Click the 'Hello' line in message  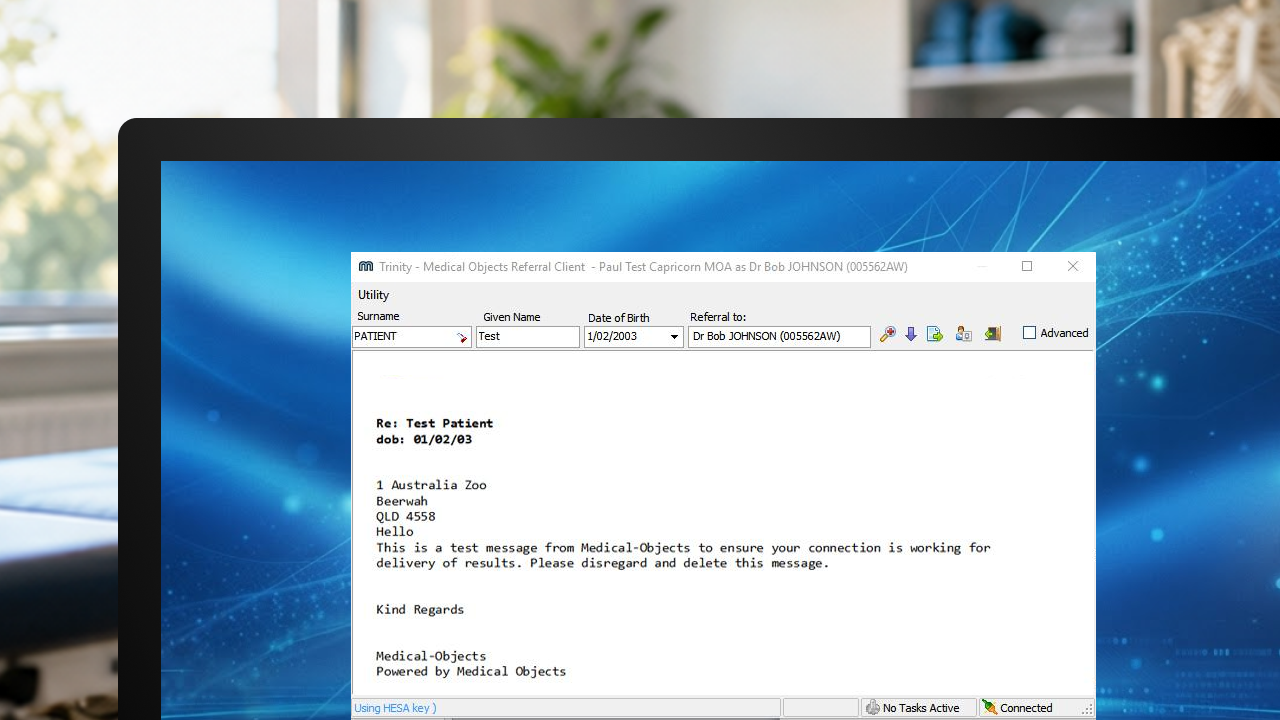[x=394, y=532]
